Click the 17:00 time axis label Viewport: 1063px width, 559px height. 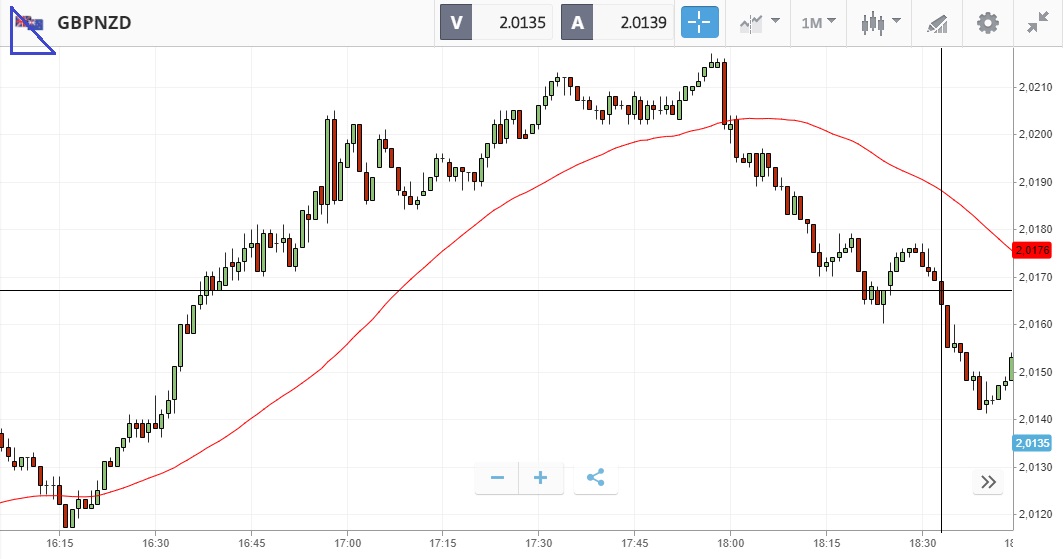347,543
